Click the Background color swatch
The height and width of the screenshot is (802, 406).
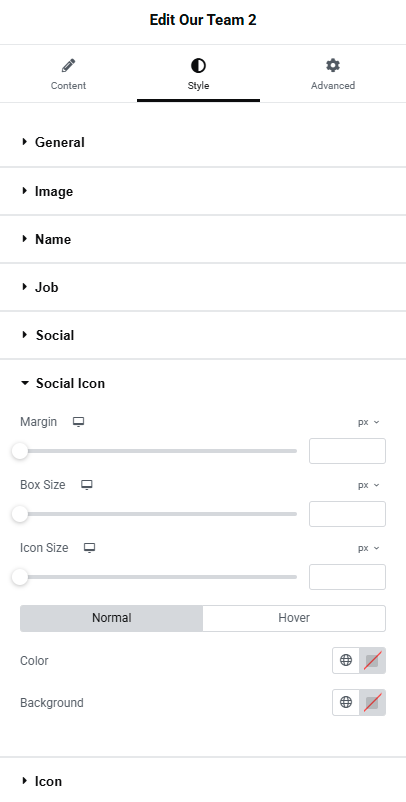(x=372, y=702)
